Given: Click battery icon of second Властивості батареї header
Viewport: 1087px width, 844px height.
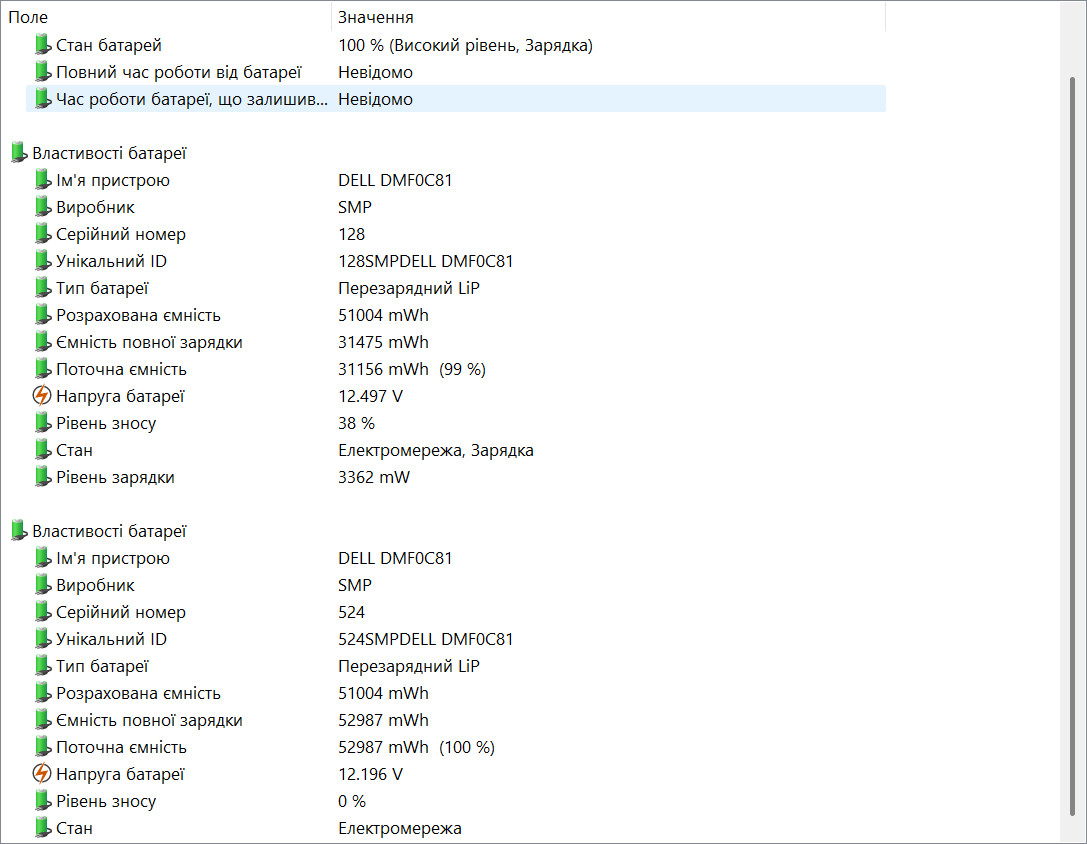Looking at the screenshot, I should pyautogui.click(x=19, y=531).
